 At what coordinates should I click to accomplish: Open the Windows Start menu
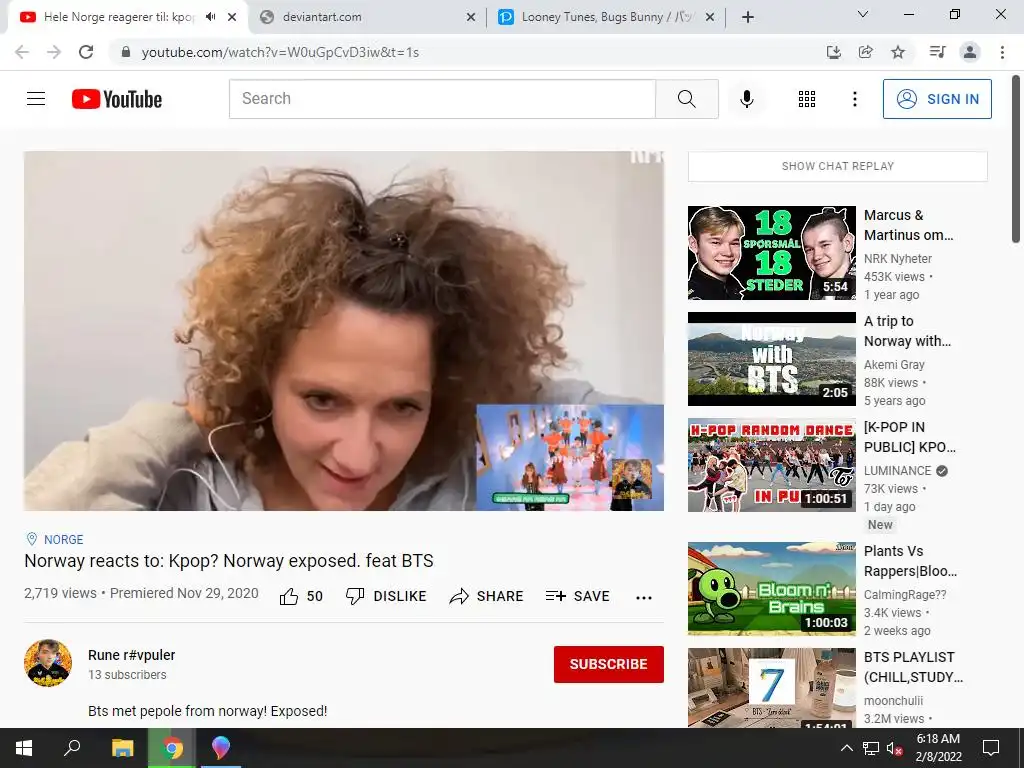(24, 748)
